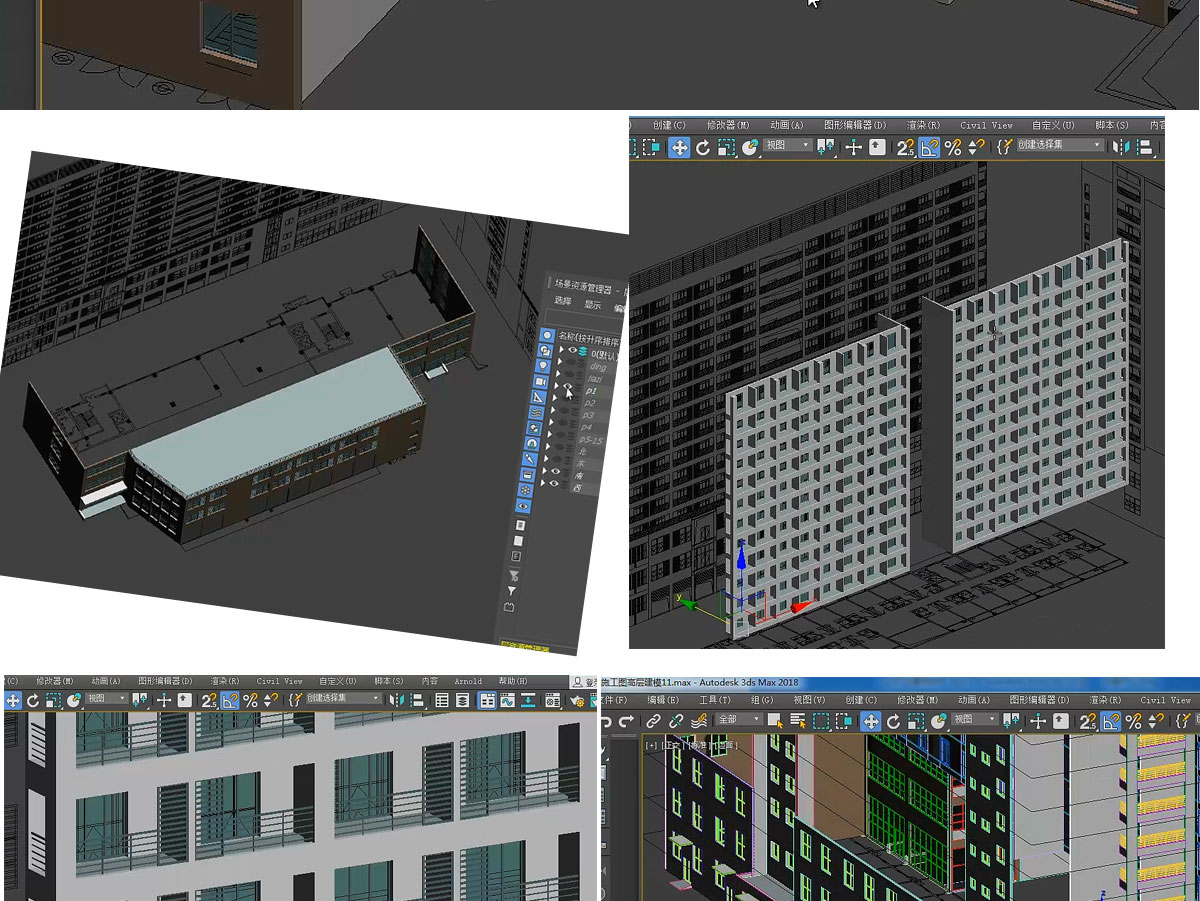This screenshot has width=1200, height=901.
Task: Open 工具(T) menu in the 建模11.max window
Action: tap(714, 700)
